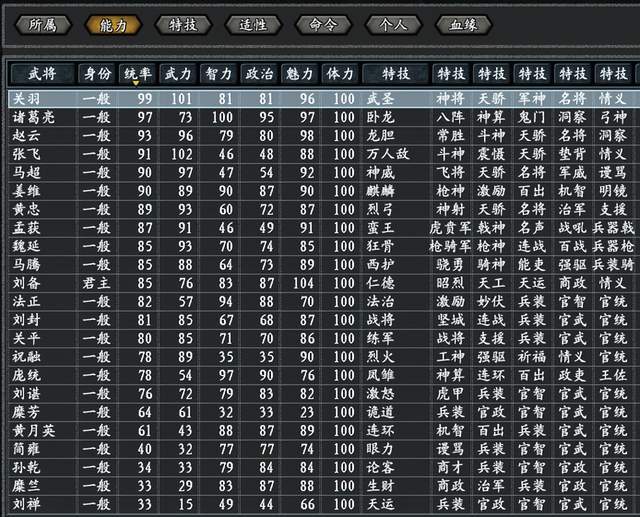Click the 魅力 column header
This screenshot has width=640, height=517.
(299, 74)
